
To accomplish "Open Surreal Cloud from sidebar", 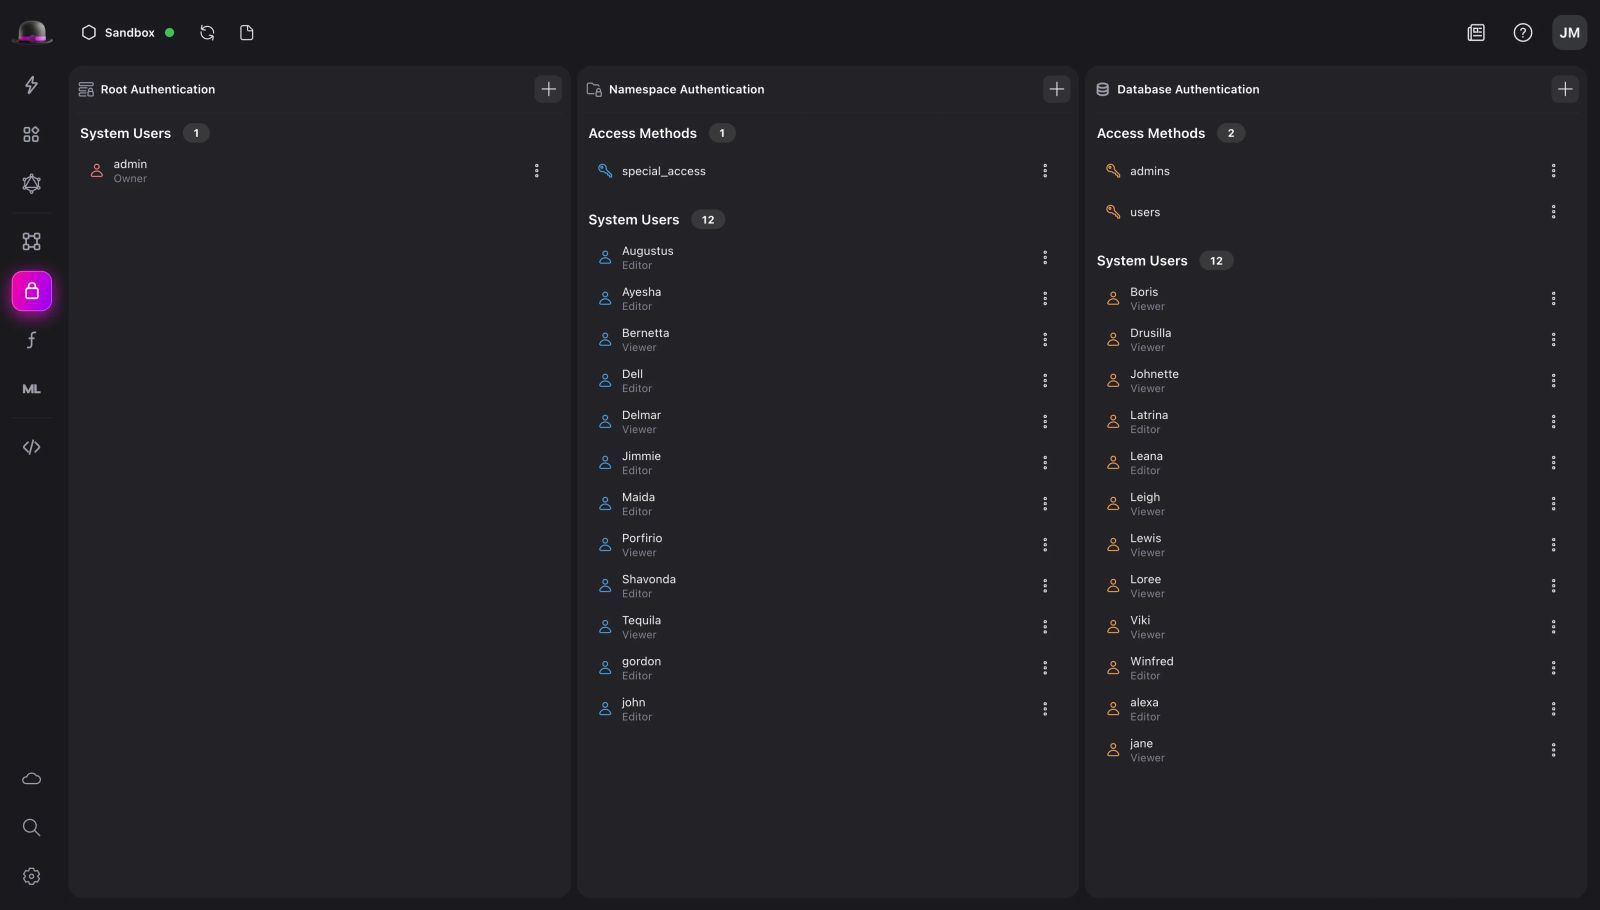I will (x=31, y=778).
